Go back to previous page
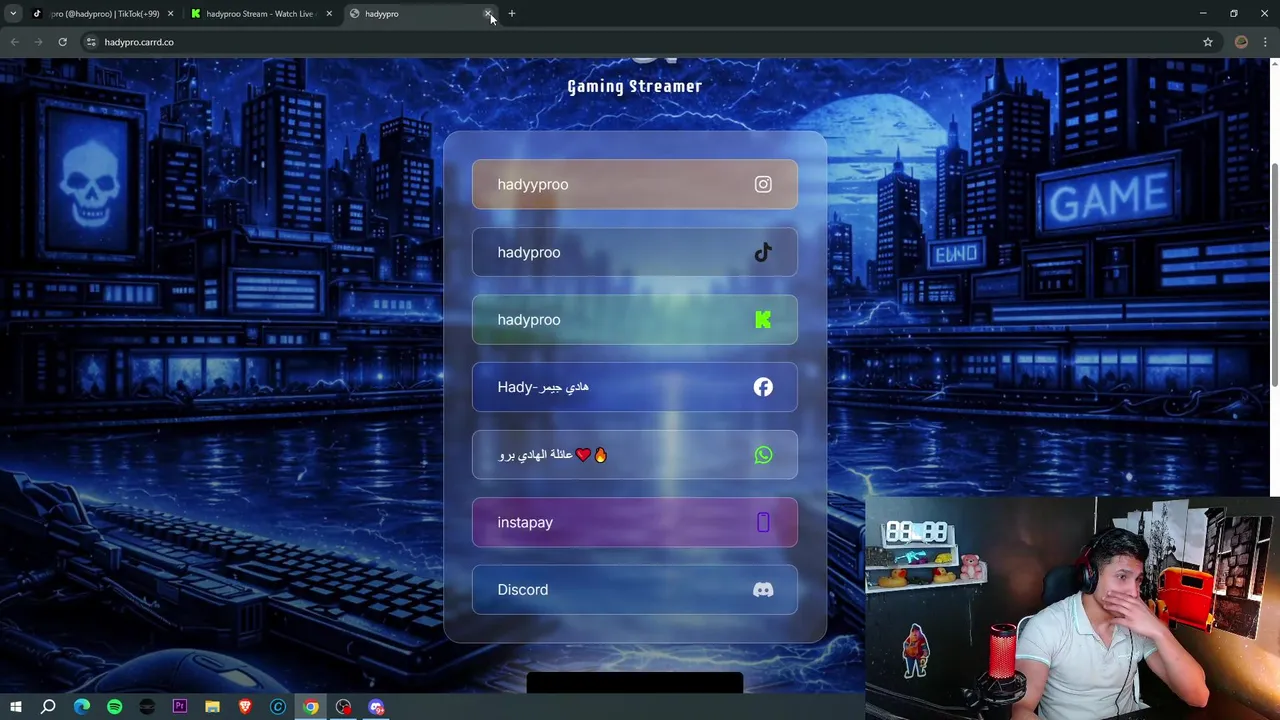The height and width of the screenshot is (720, 1280). coord(14,42)
